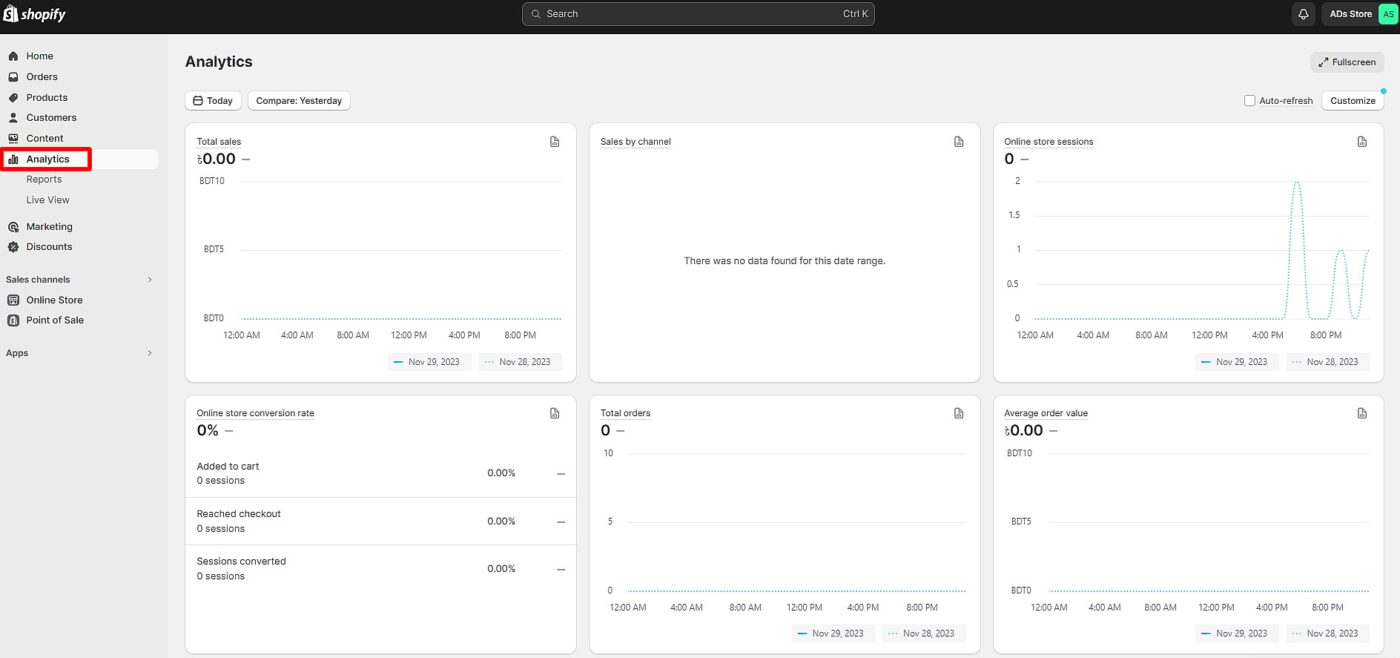
Task: Click the Analytics bar chart icon
Action: coord(14,159)
